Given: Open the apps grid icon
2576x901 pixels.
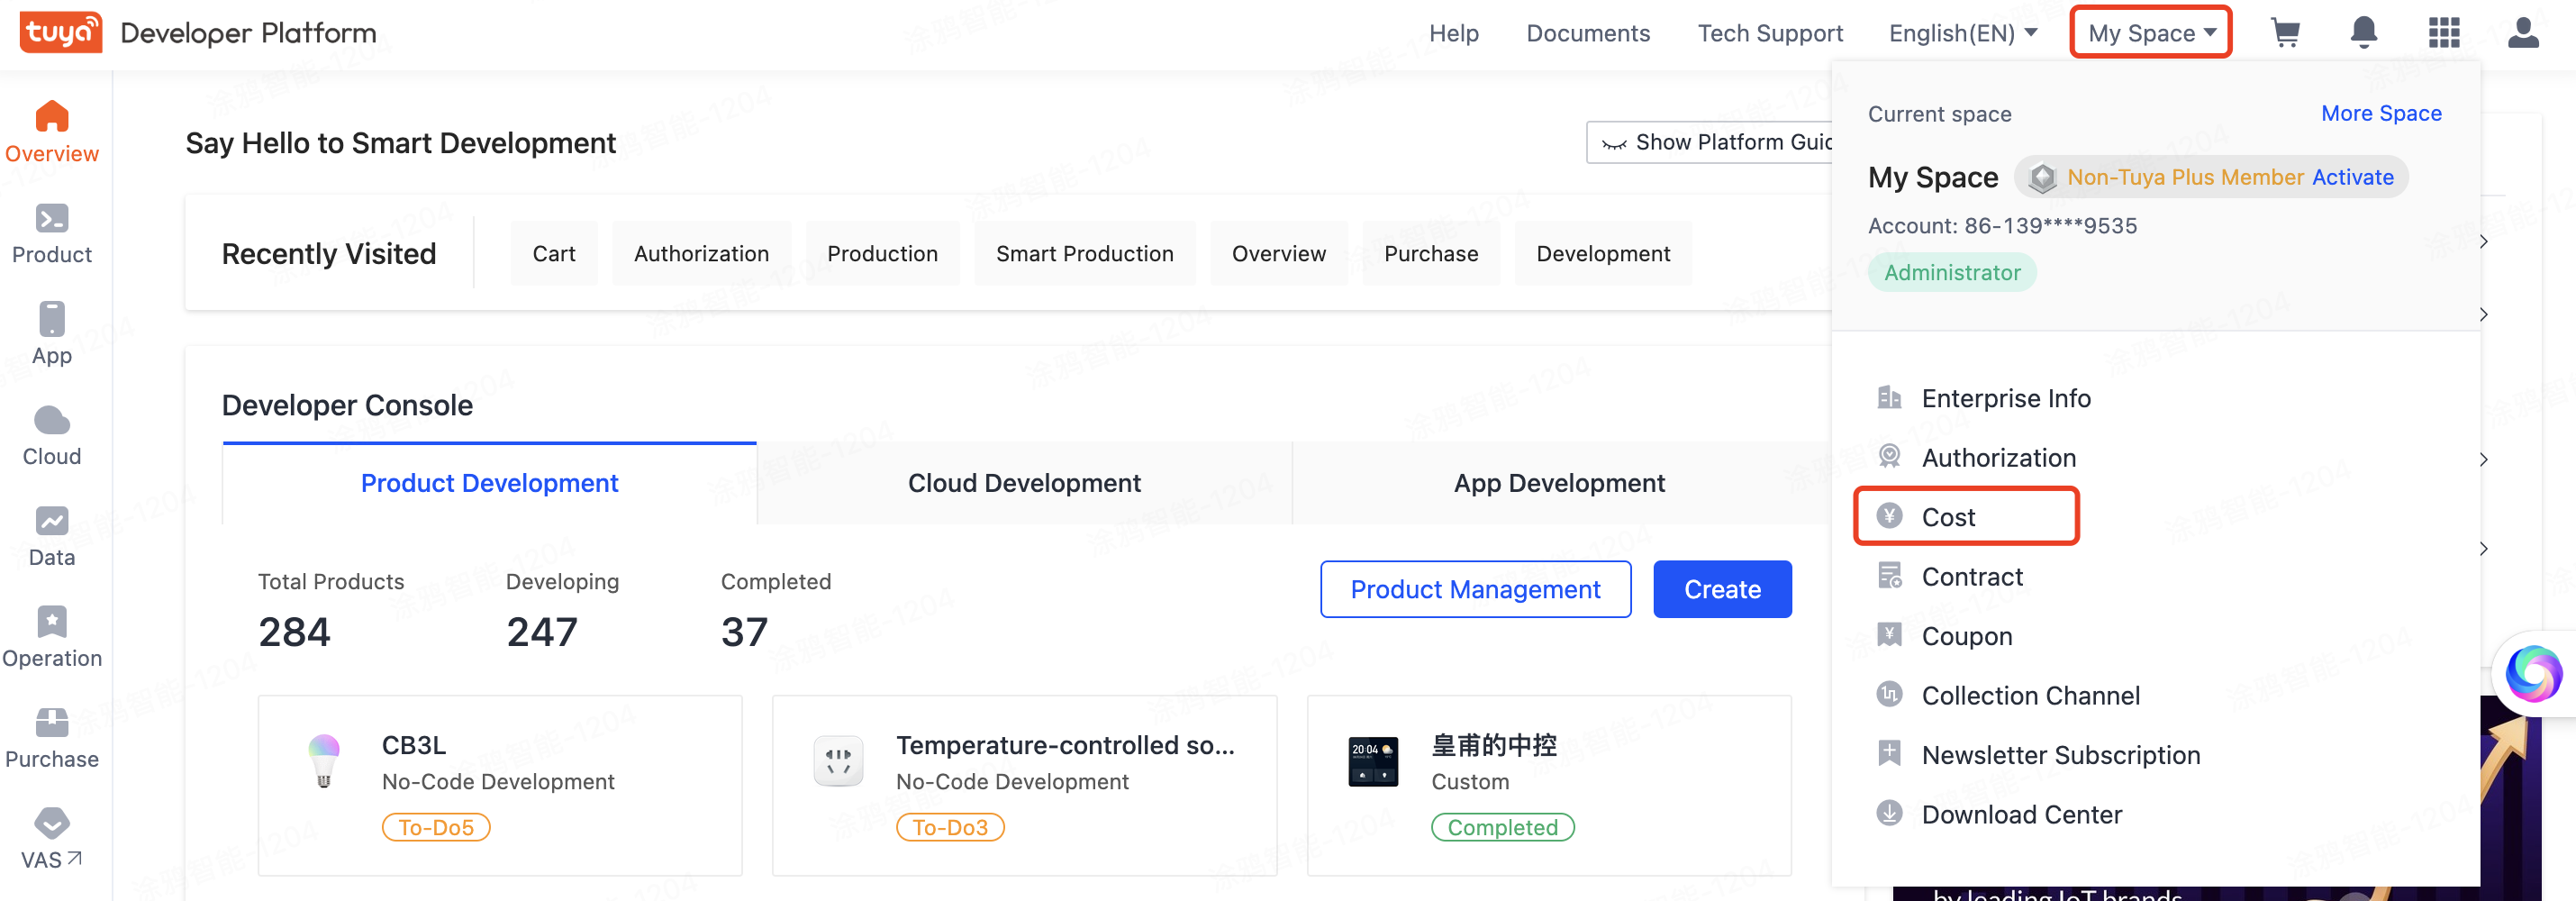Looking at the screenshot, I should coord(2444,33).
